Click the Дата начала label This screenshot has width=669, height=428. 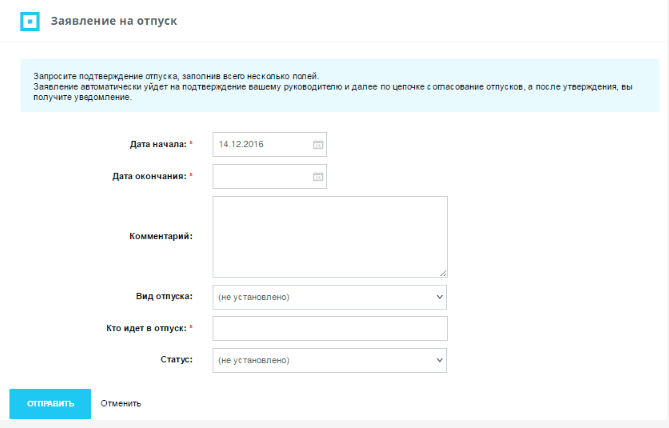tap(157, 145)
